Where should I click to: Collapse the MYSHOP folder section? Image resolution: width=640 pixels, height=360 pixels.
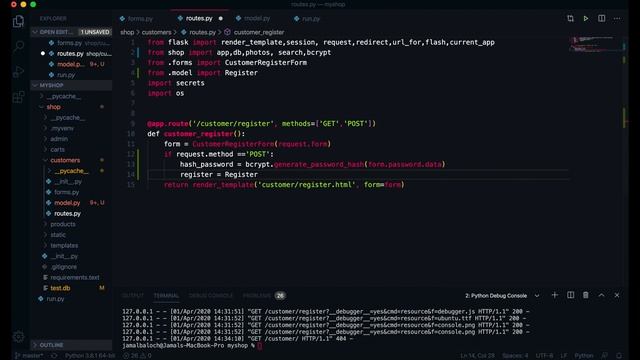(71, 85)
